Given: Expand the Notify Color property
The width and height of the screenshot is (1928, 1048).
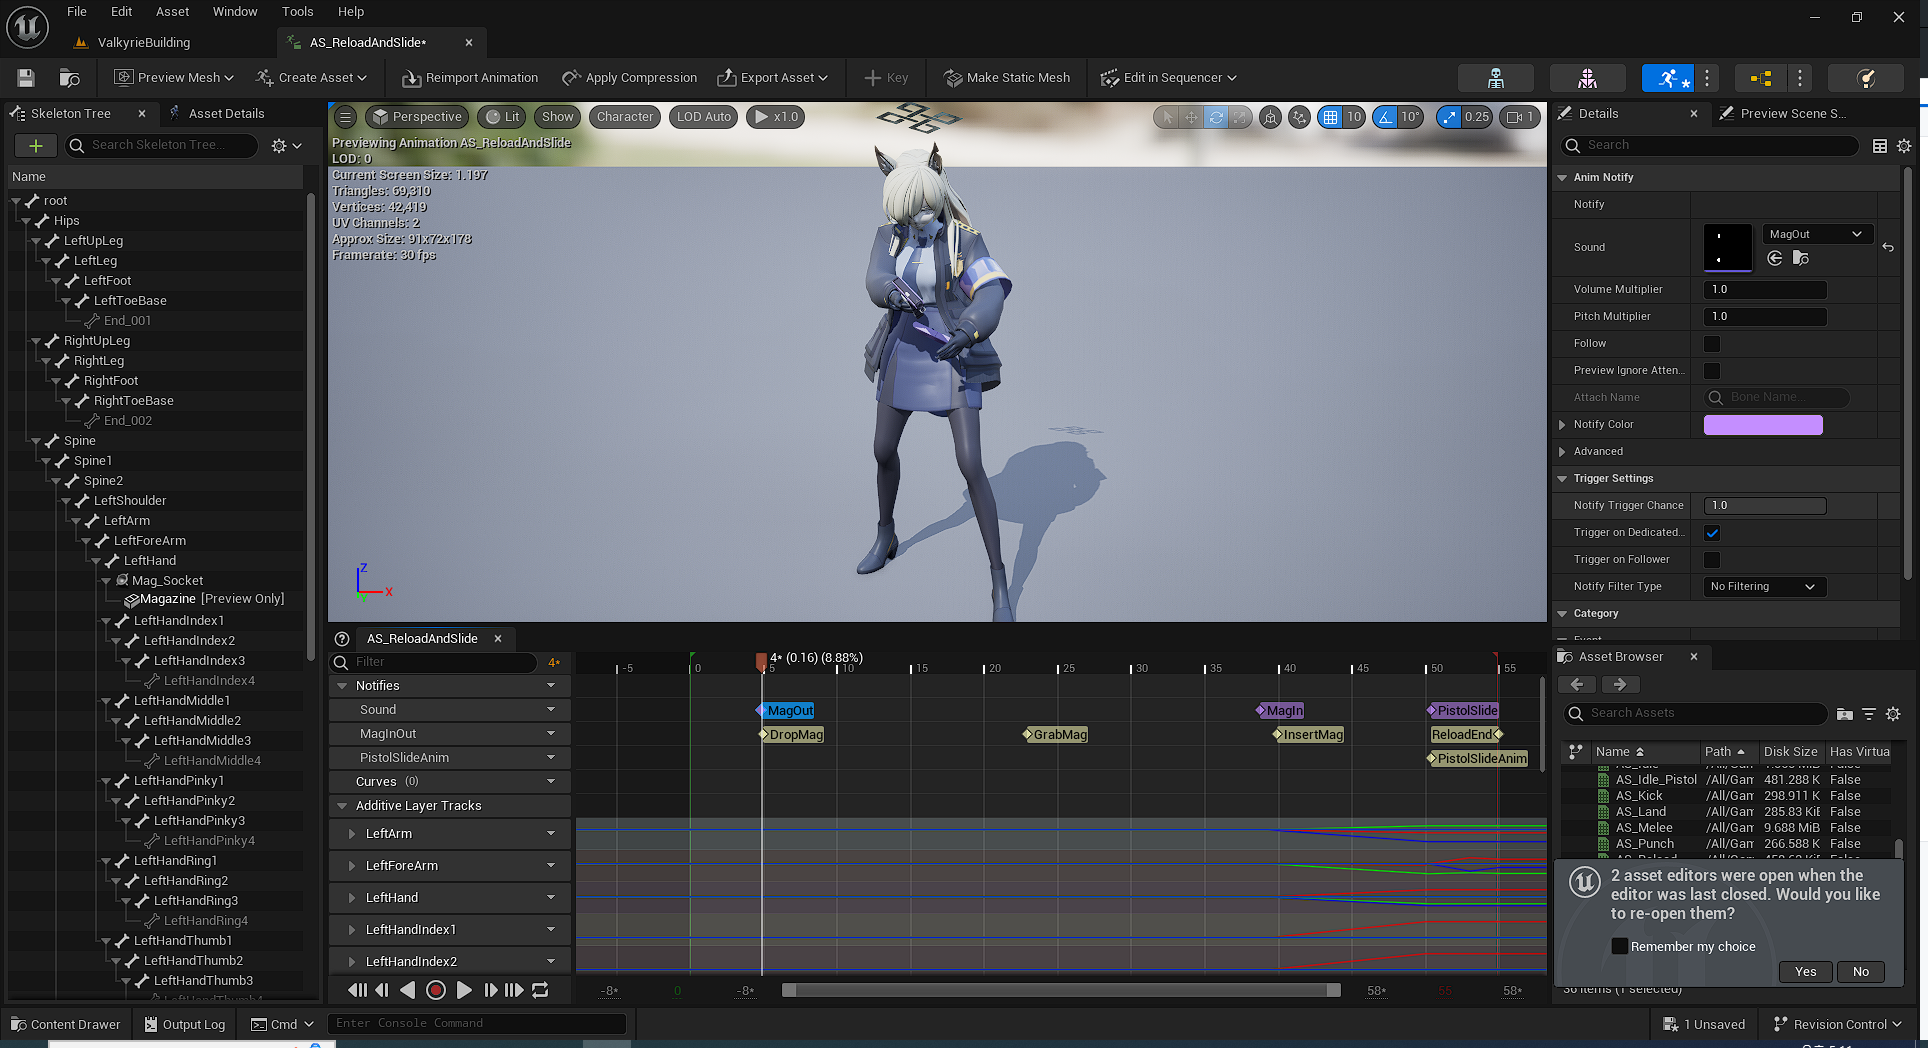Looking at the screenshot, I should (1562, 425).
